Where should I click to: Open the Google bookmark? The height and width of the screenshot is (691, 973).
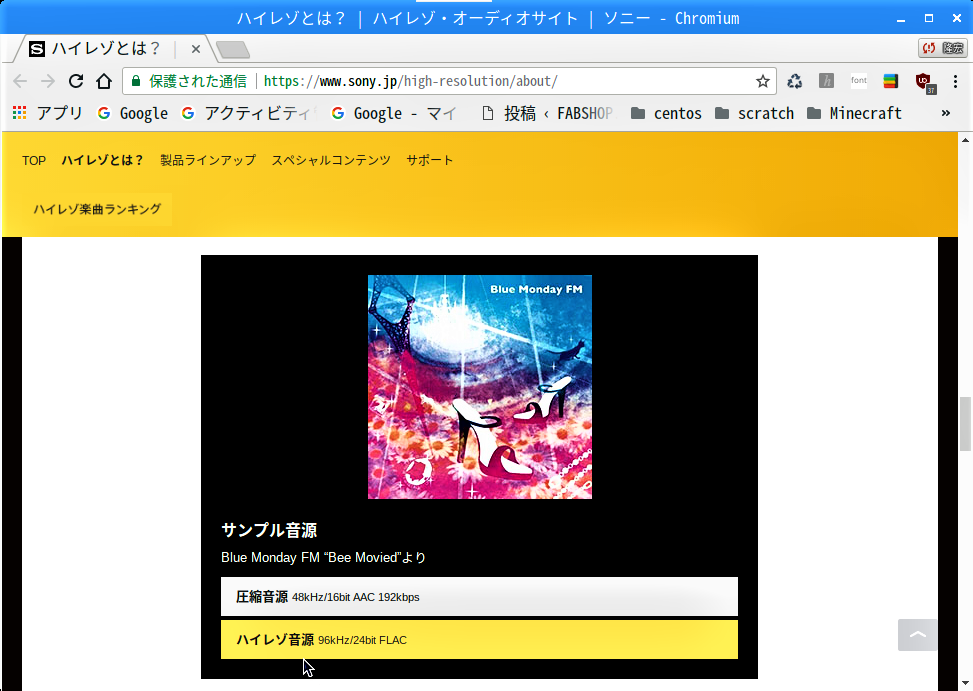tap(133, 114)
